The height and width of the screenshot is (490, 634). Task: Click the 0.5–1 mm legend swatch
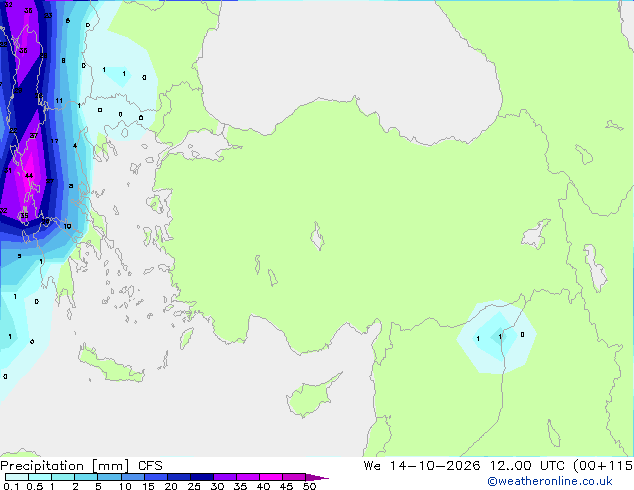40,477
